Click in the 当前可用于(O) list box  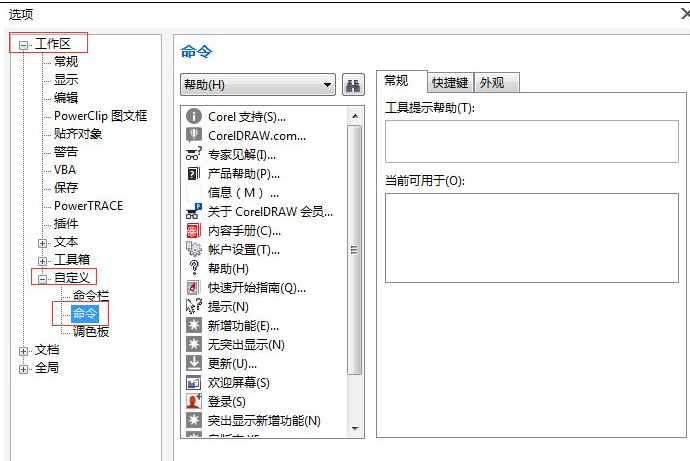click(x=532, y=238)
